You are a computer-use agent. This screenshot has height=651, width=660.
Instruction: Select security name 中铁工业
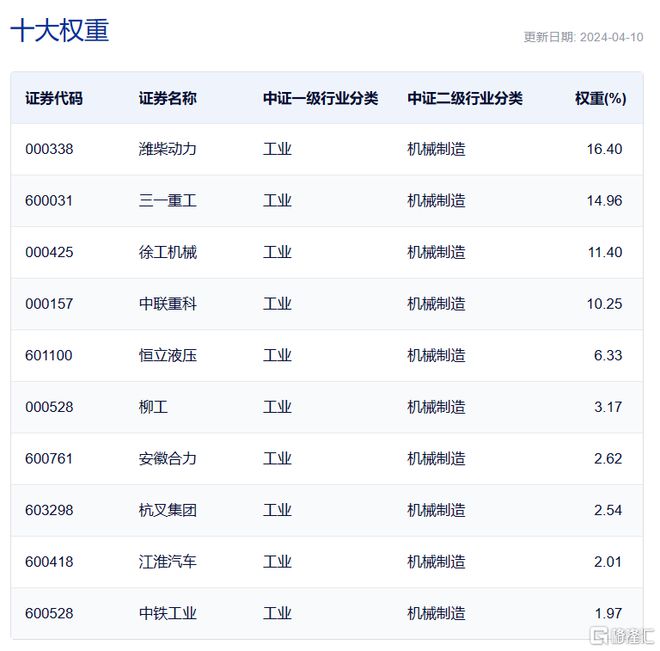[x=168, y=614]
